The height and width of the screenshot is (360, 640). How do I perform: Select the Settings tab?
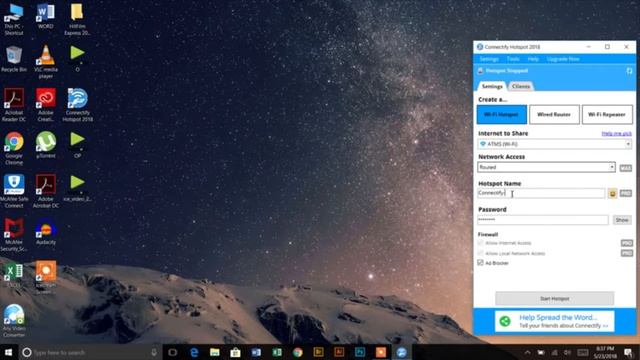[492, 86]
